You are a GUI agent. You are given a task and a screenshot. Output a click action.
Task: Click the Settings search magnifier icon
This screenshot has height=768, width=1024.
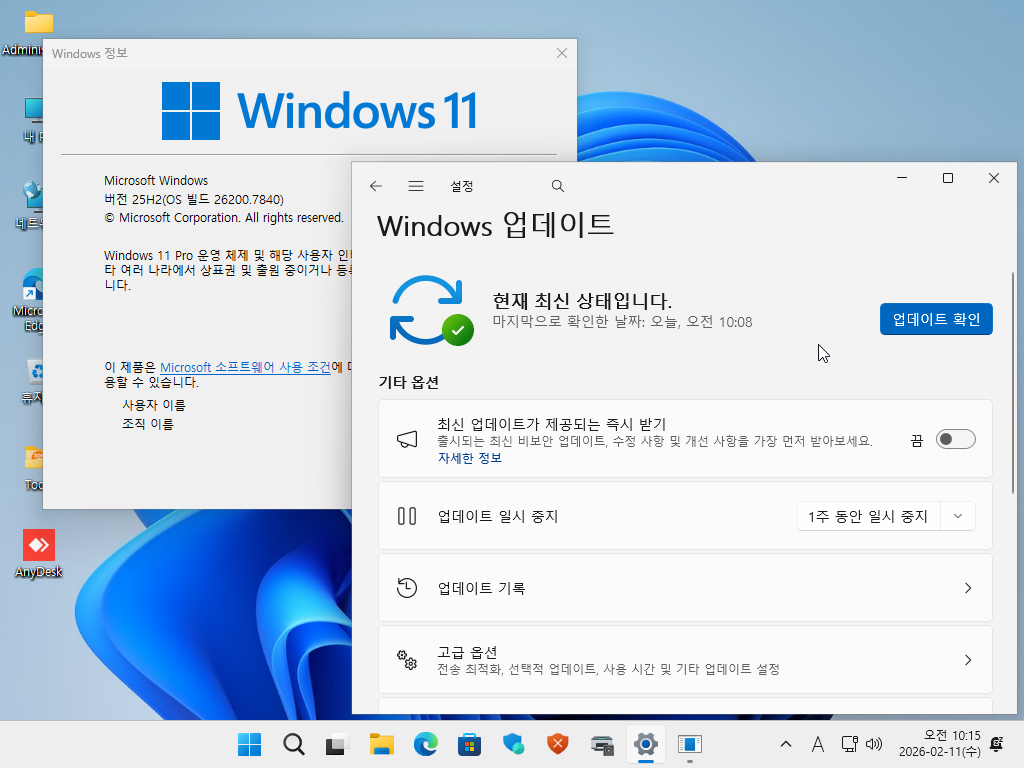pos(557,186)
